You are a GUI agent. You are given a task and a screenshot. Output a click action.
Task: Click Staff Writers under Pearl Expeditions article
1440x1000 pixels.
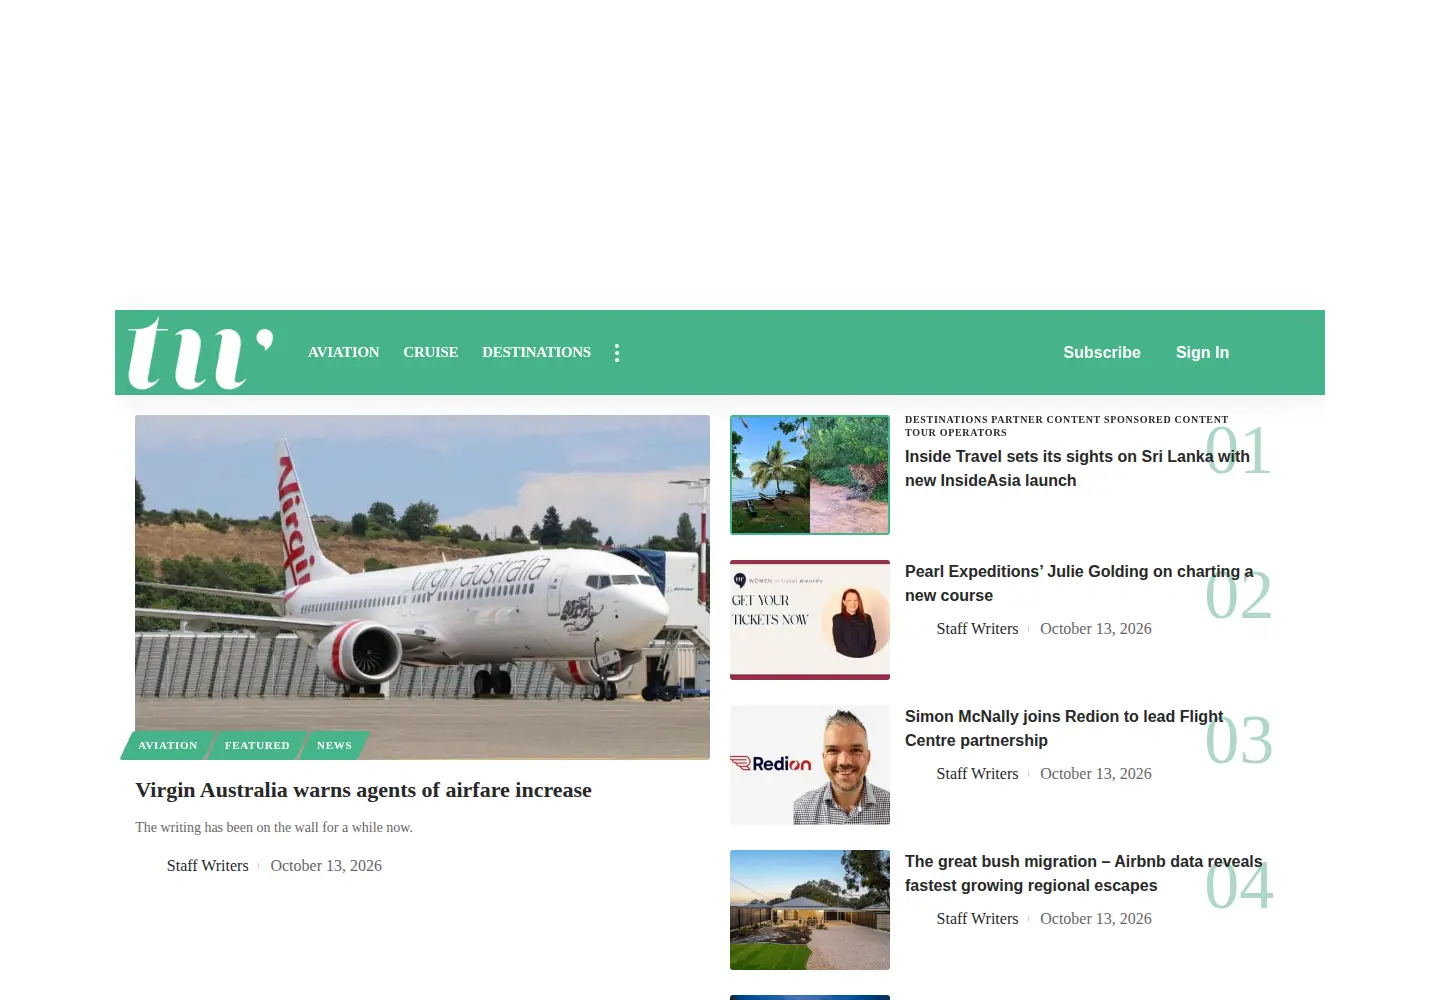(x=977, y=629)
